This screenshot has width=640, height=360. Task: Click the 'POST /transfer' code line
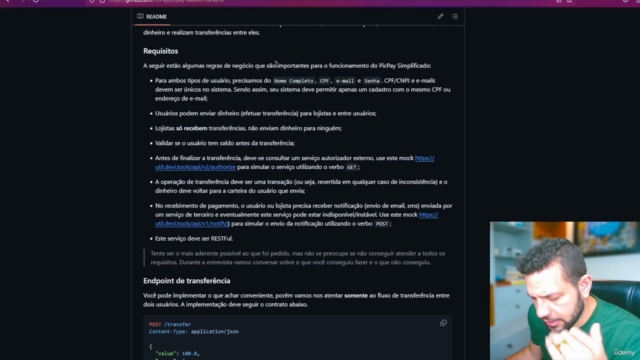(170, 324)
